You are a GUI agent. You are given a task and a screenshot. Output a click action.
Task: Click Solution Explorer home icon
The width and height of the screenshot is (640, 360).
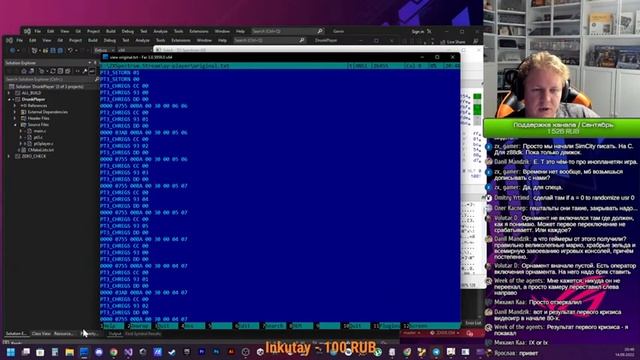point(23,71)
